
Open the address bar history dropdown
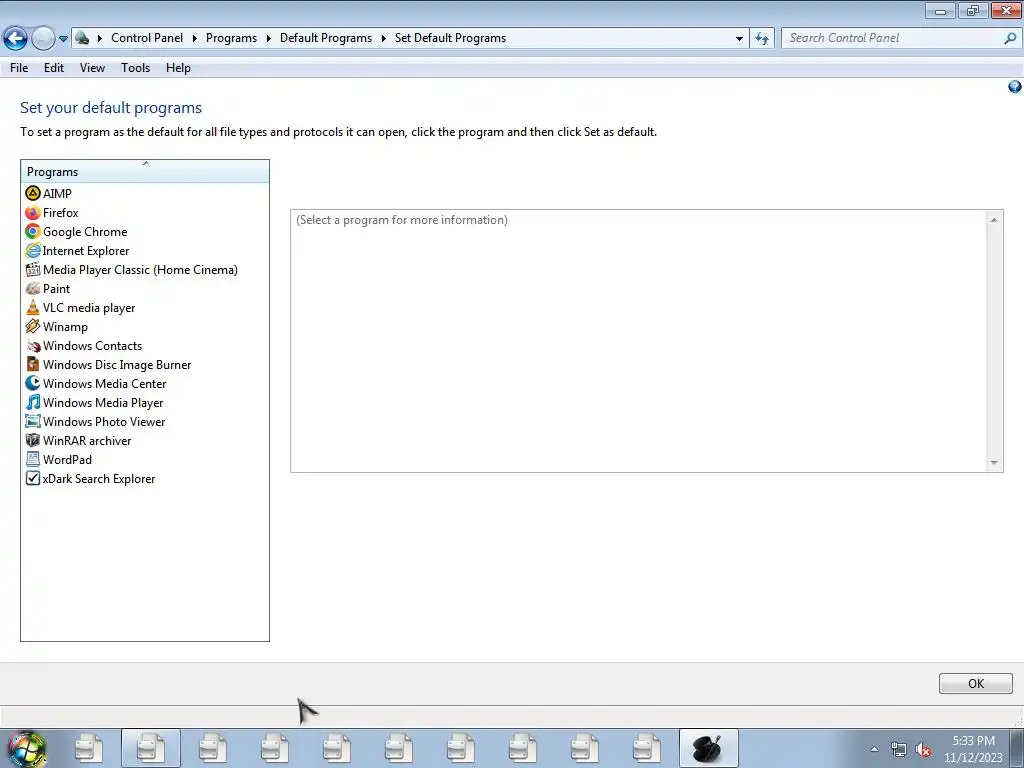[739, 39]
